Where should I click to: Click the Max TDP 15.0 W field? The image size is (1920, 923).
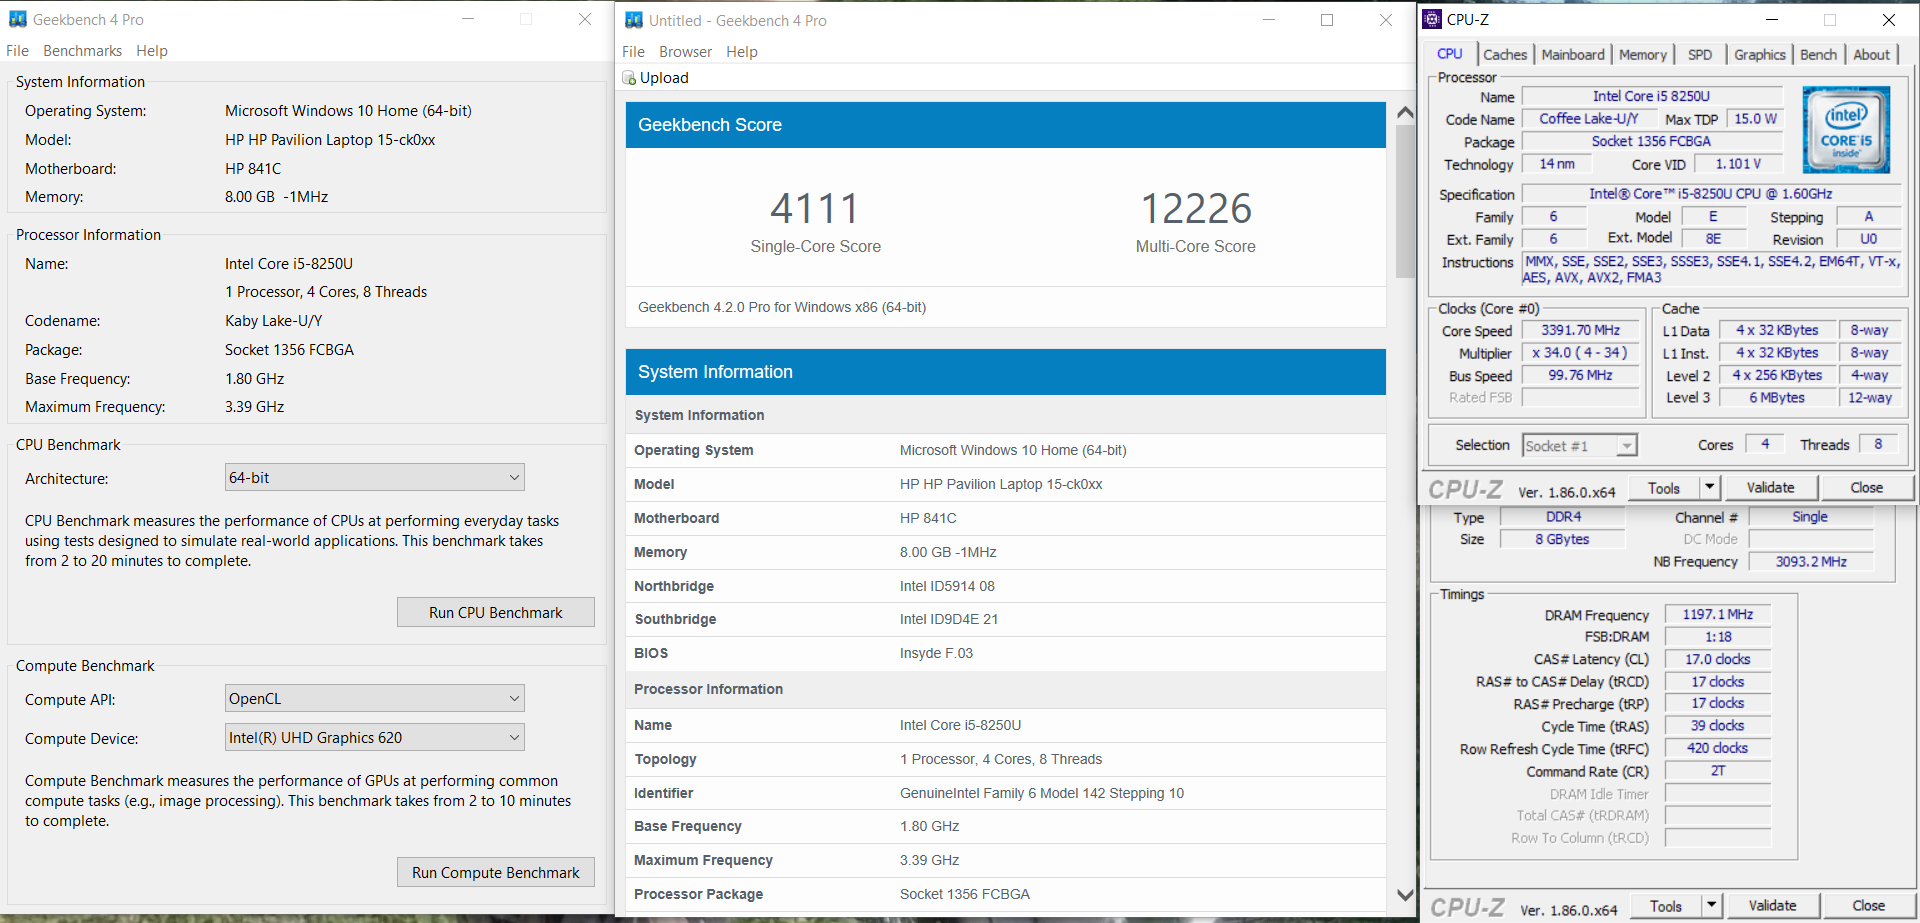click(1755, 119)
